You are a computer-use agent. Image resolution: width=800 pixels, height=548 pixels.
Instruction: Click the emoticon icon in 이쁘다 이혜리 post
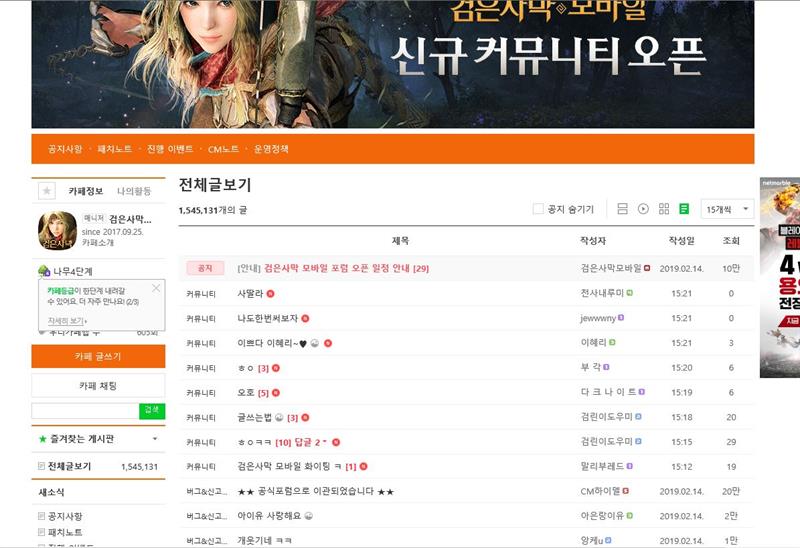315,343
